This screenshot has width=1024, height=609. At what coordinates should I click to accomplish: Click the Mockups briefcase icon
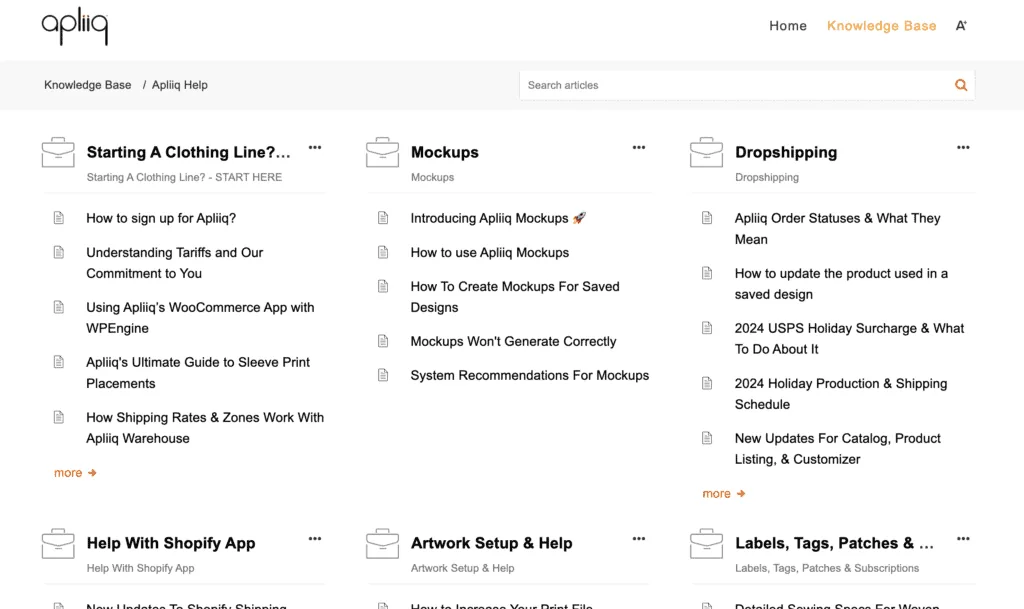tap(382, 153)
